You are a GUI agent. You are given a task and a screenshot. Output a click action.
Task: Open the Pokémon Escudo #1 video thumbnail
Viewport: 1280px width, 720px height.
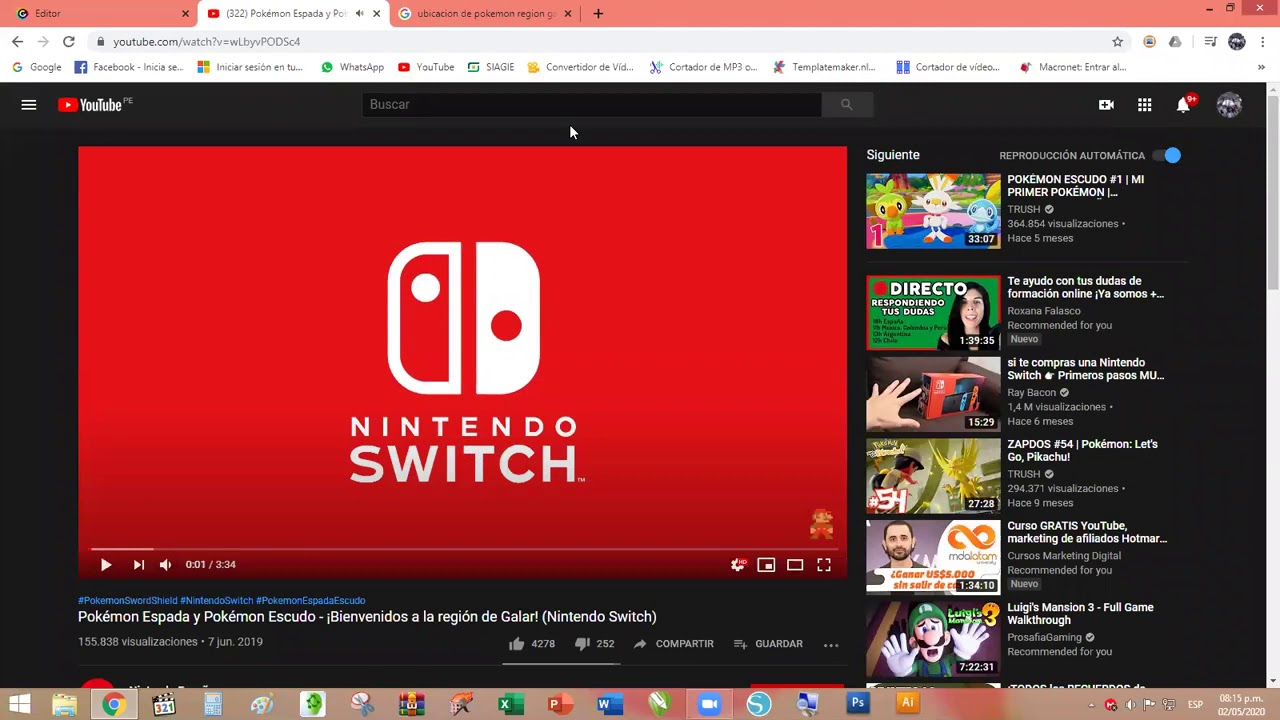click(x=933, y=211)
